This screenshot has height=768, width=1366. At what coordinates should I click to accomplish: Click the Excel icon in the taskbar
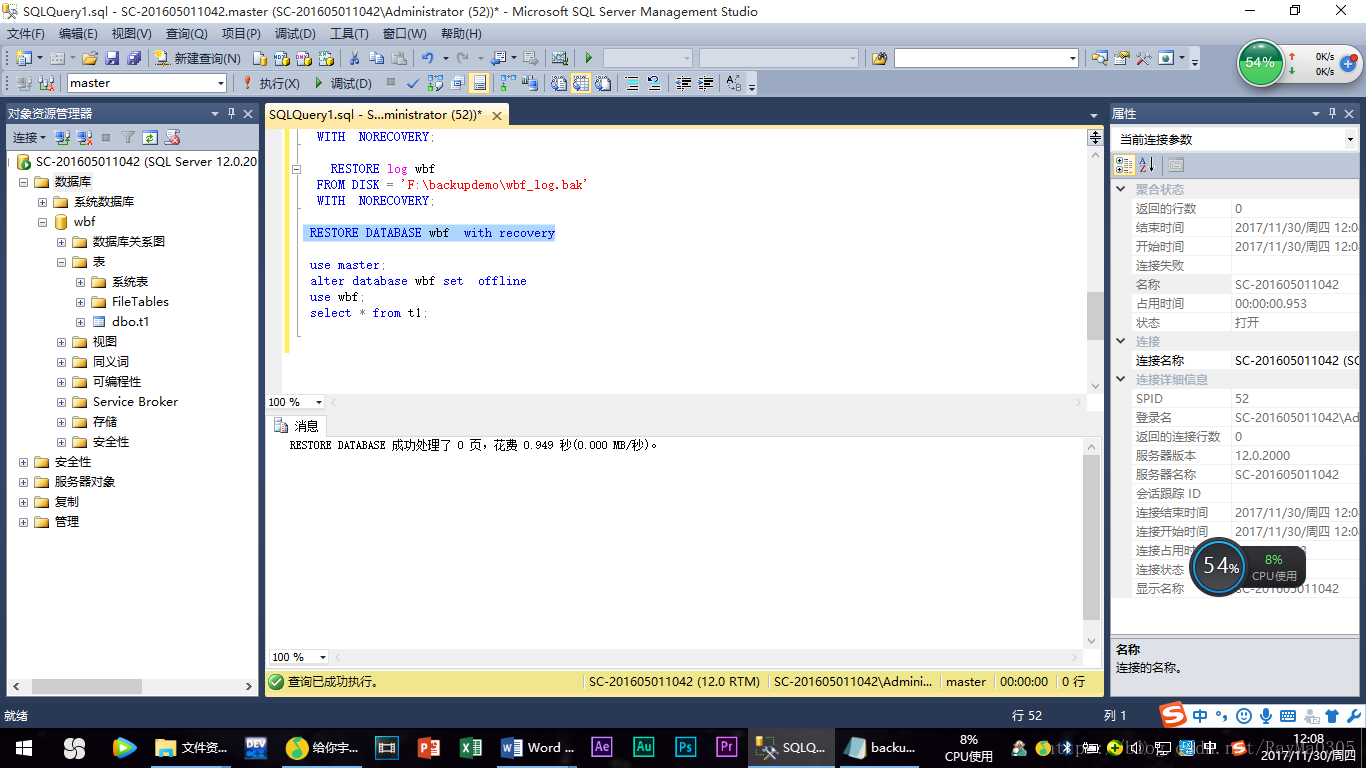(x=471, y=747)
